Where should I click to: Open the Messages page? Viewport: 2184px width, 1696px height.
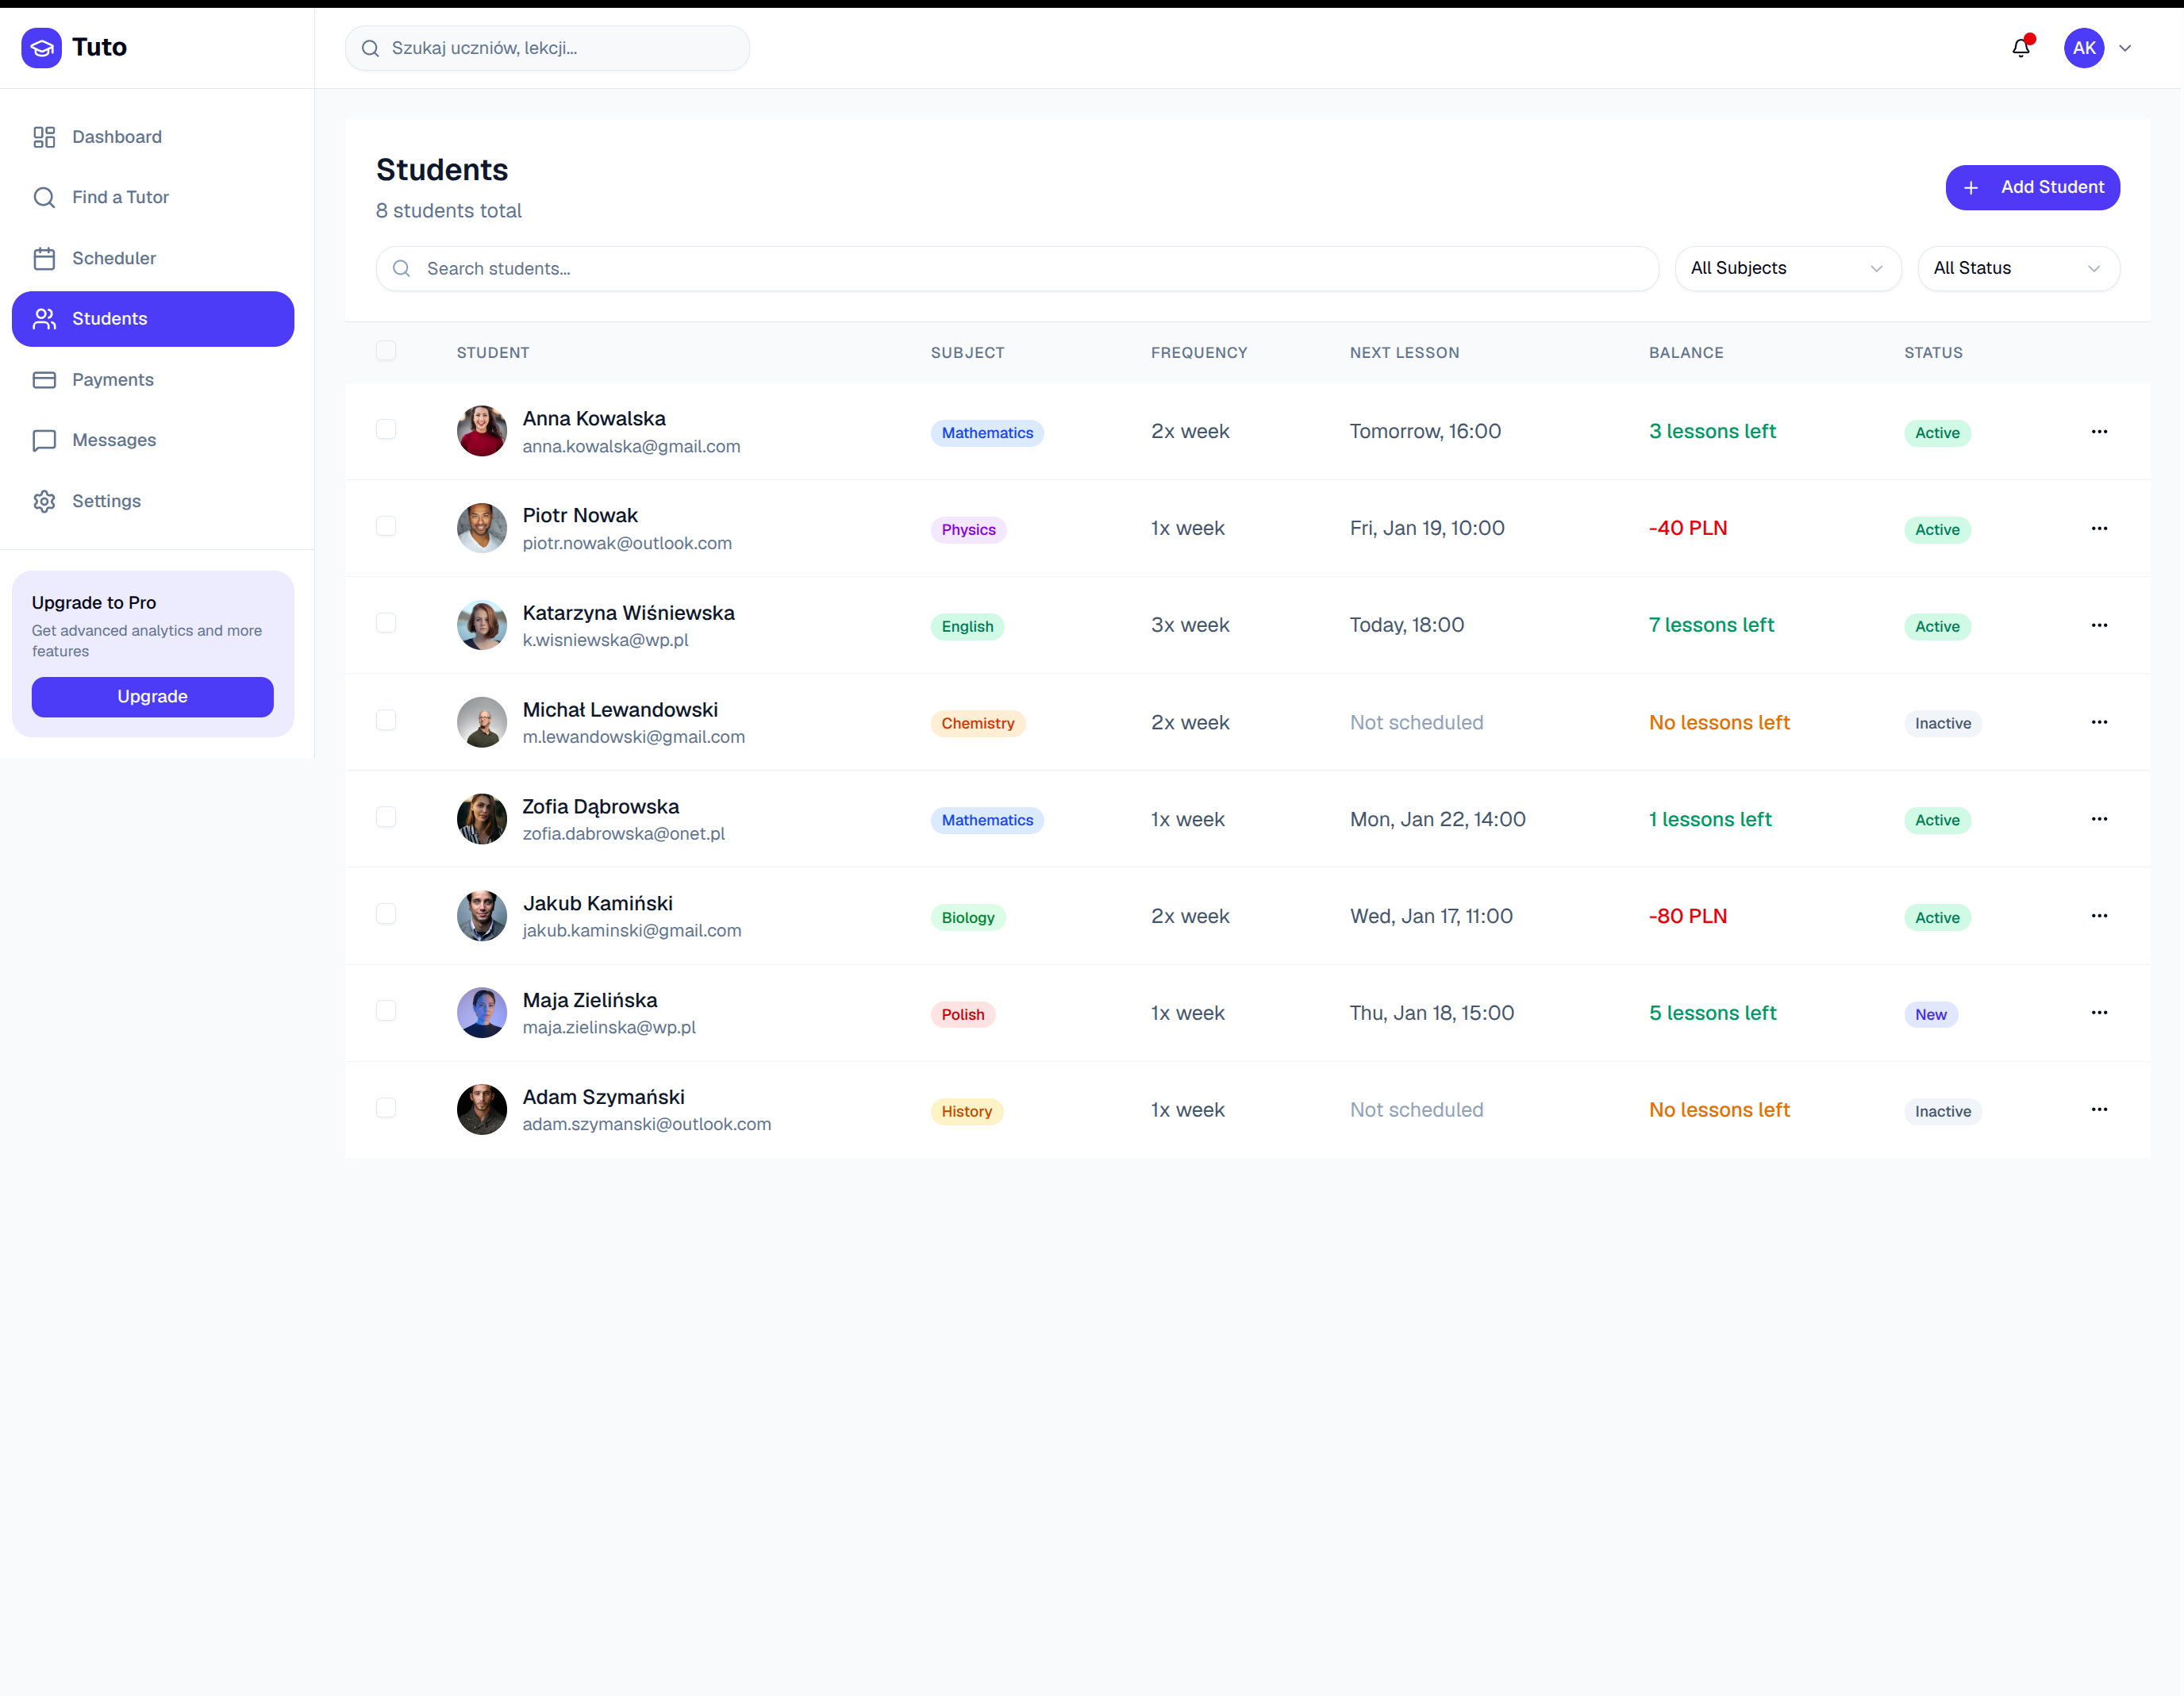point(153,441)
